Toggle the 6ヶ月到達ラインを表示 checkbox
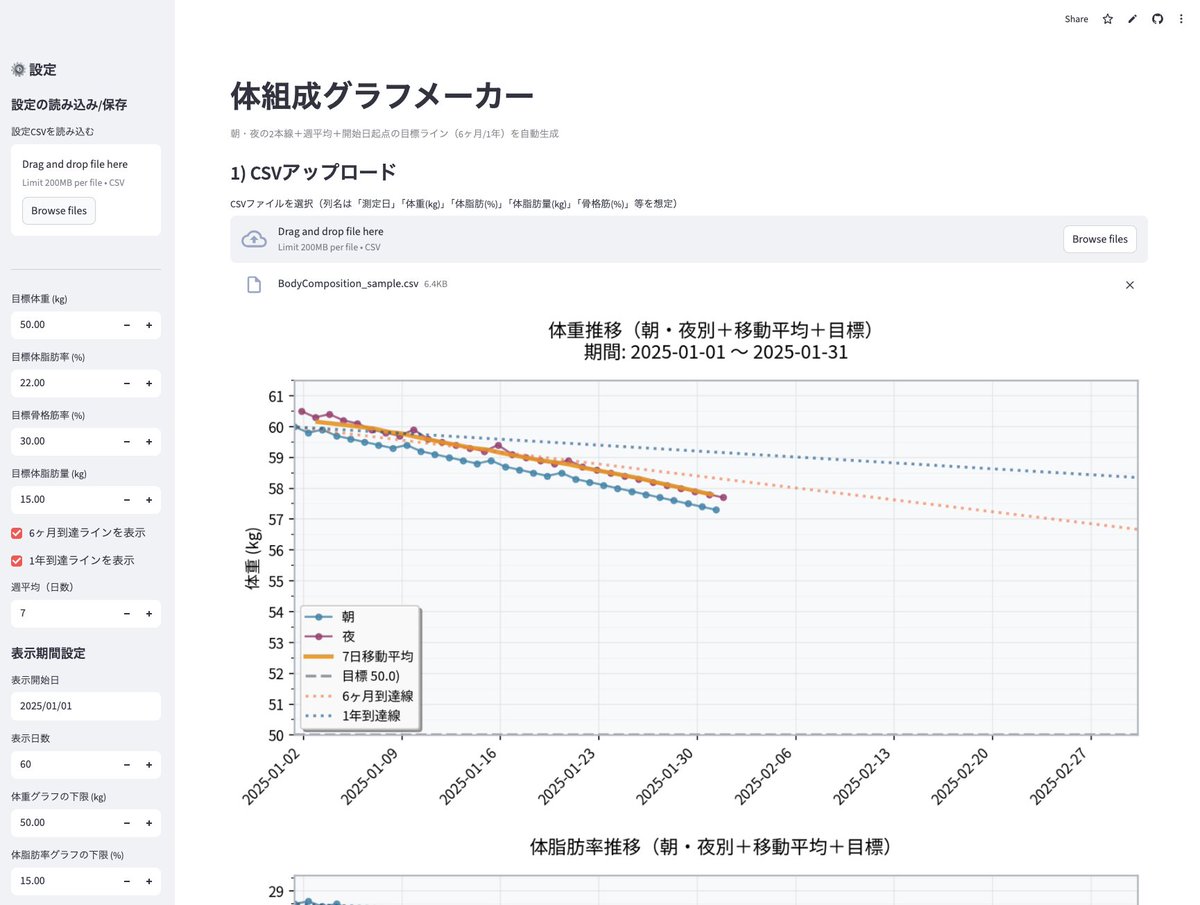 17,533
